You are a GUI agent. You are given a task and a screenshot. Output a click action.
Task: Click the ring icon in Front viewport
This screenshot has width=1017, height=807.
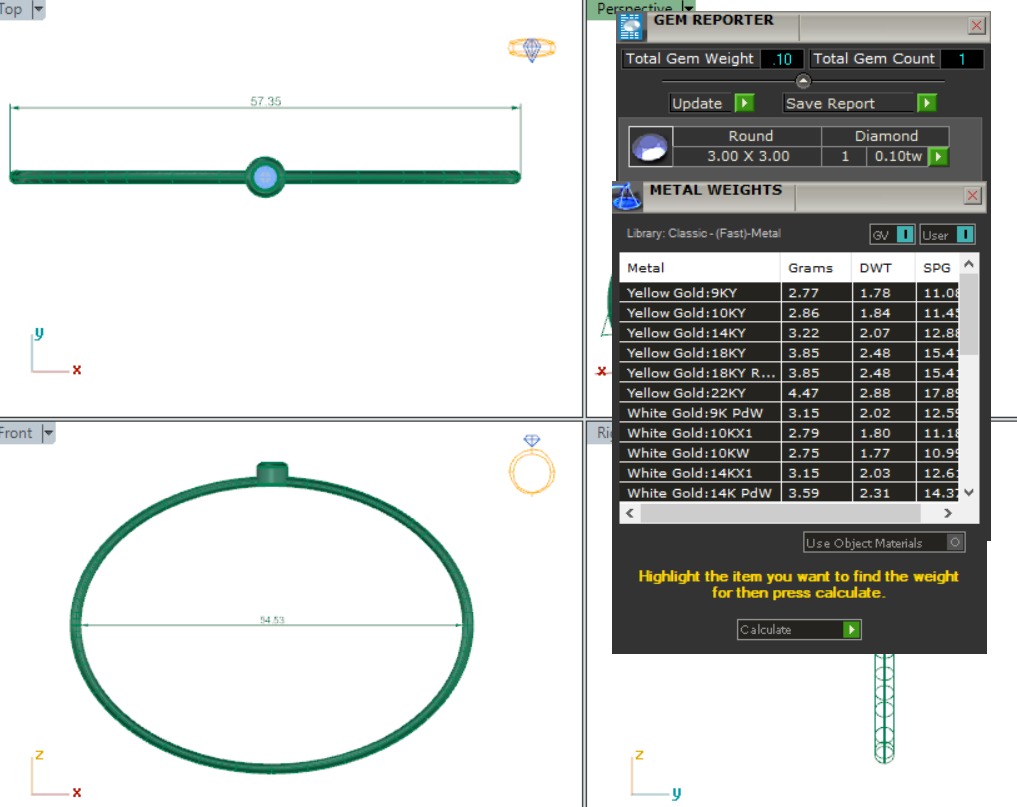[532, 464]
